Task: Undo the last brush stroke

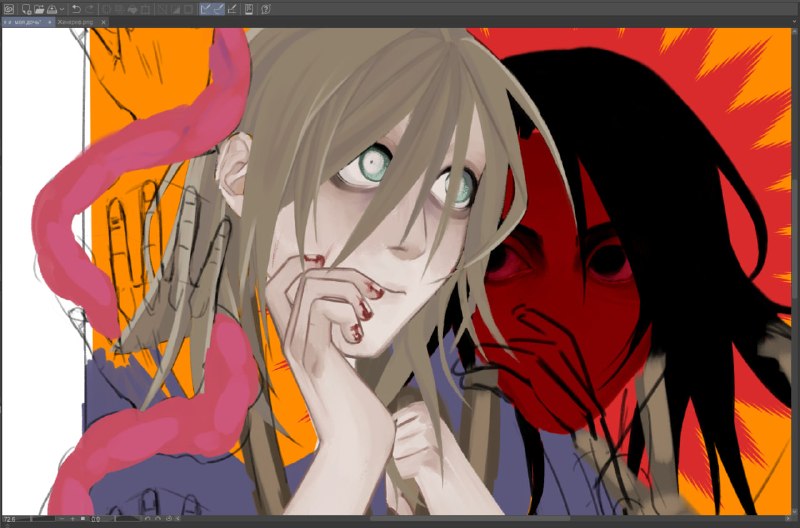Action: tap(77, 9)
